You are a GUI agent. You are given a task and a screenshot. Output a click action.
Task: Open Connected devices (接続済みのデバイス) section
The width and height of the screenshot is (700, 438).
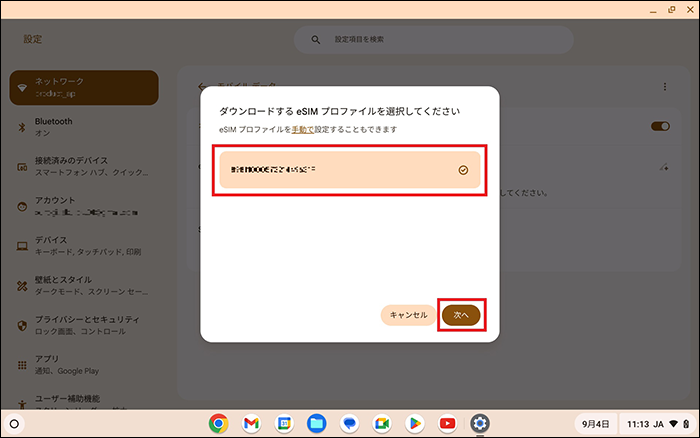click(83, 166)
